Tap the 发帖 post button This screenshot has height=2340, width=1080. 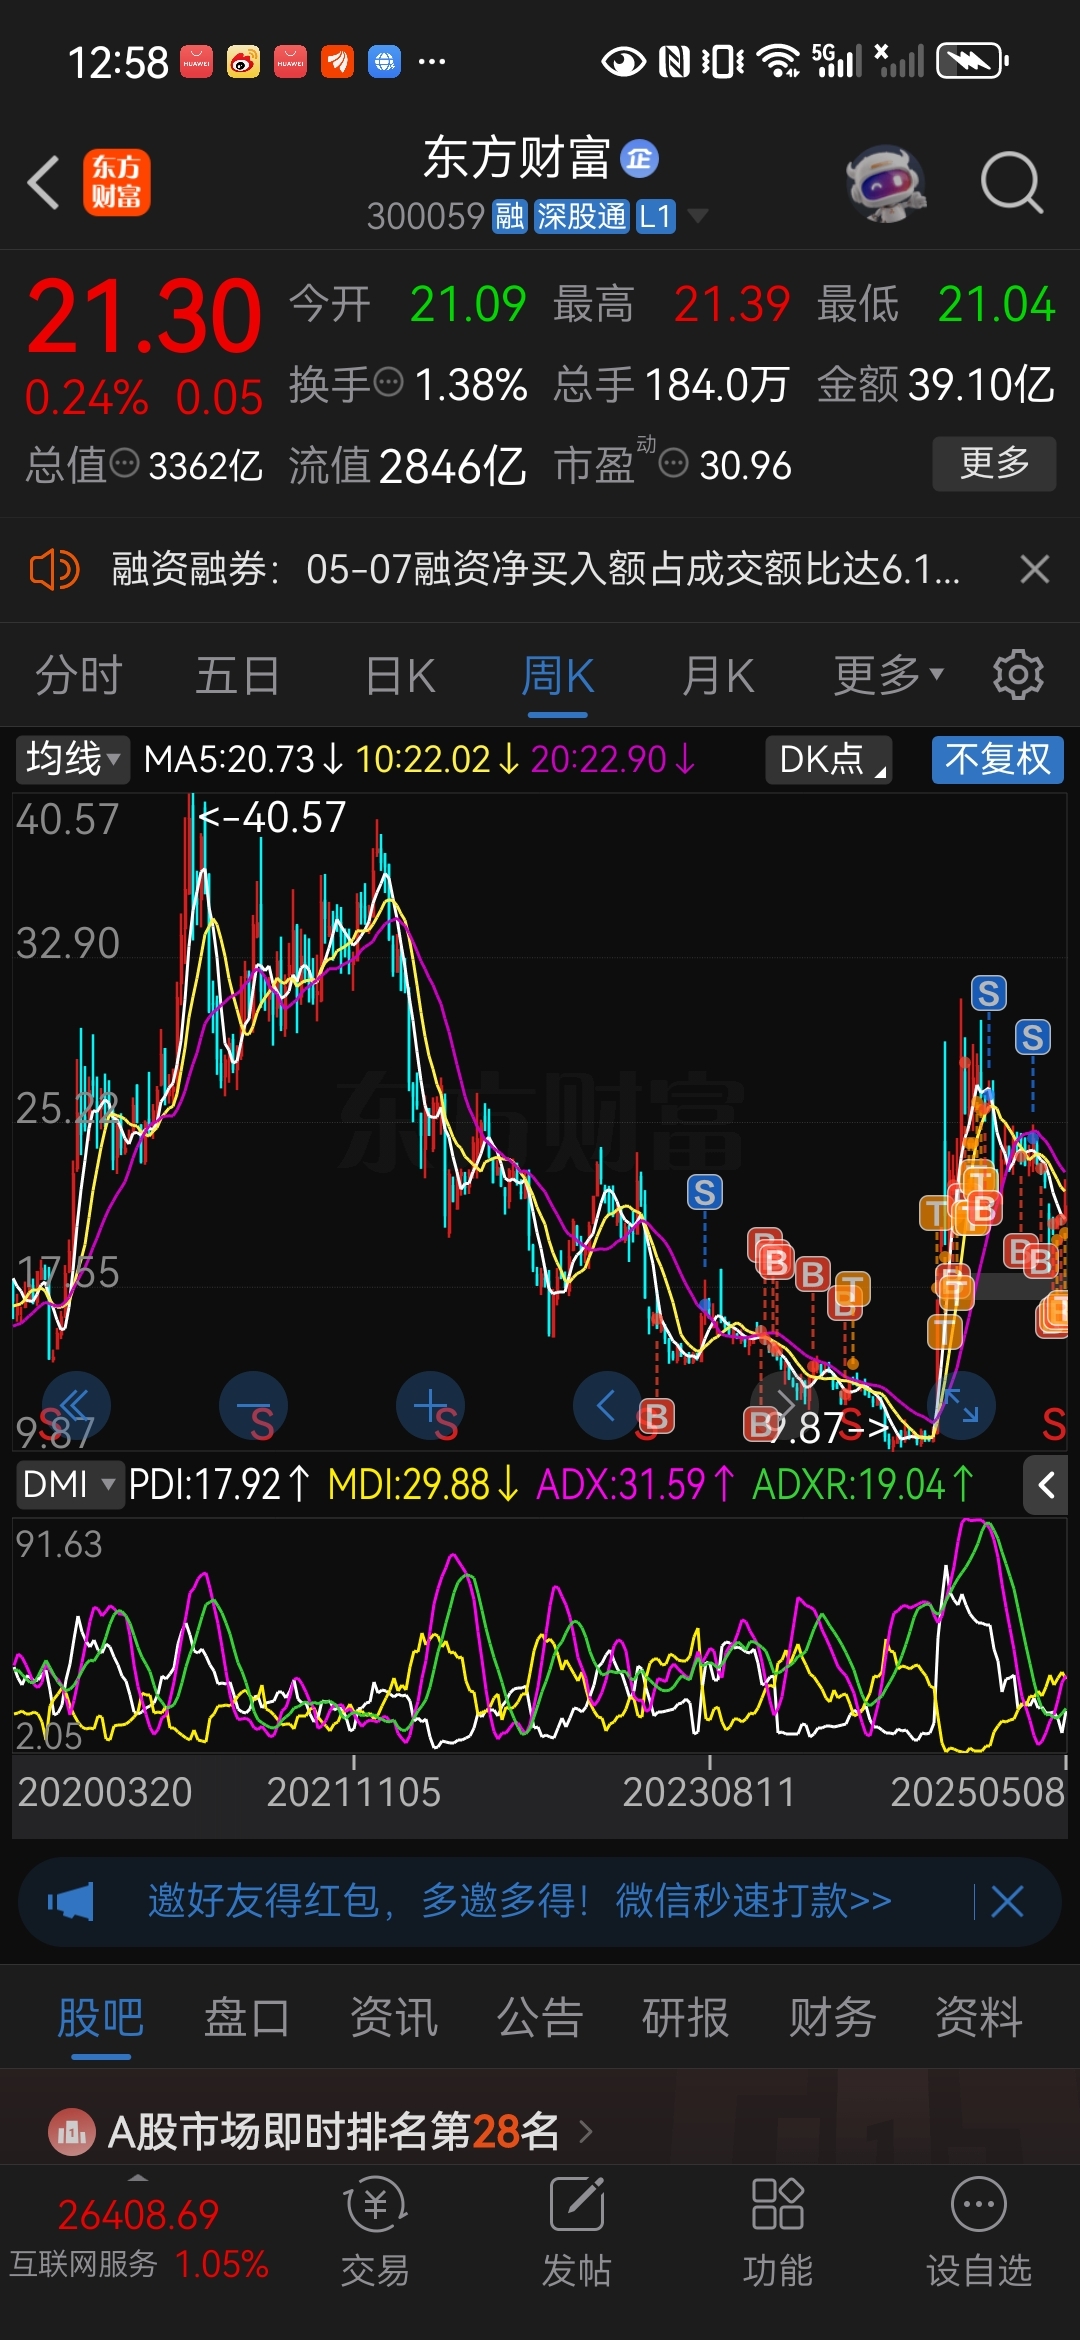point(577,2232)
